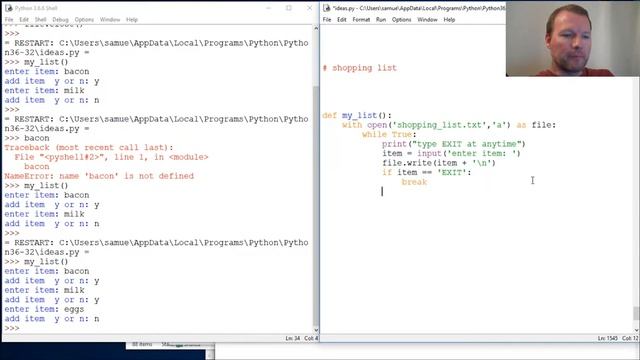Click the shell scrollbar up arrow
This screenshot has width=640, height=360.
coord(316,29)
